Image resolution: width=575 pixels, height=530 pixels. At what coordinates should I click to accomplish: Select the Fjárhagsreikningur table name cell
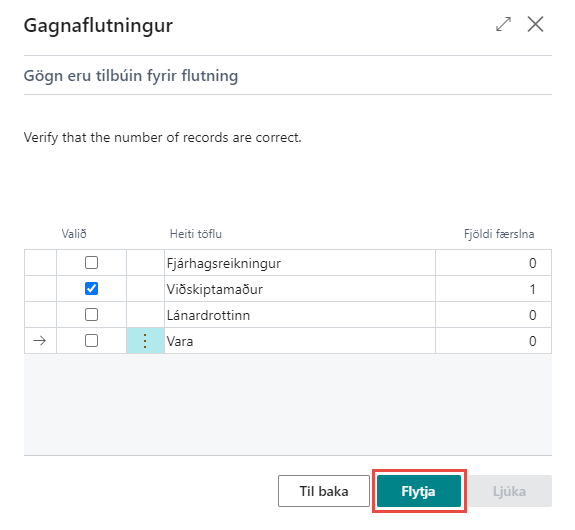tap(300, 263)
